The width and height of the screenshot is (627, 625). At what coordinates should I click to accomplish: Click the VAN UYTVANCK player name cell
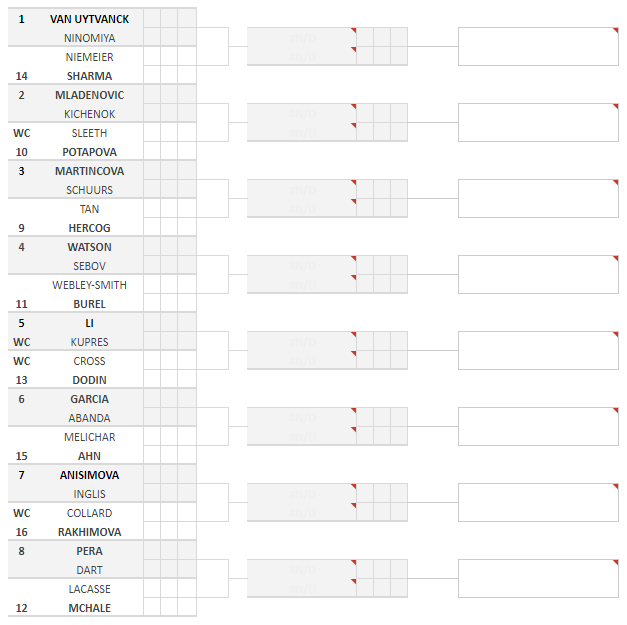(x=89, y=19)
